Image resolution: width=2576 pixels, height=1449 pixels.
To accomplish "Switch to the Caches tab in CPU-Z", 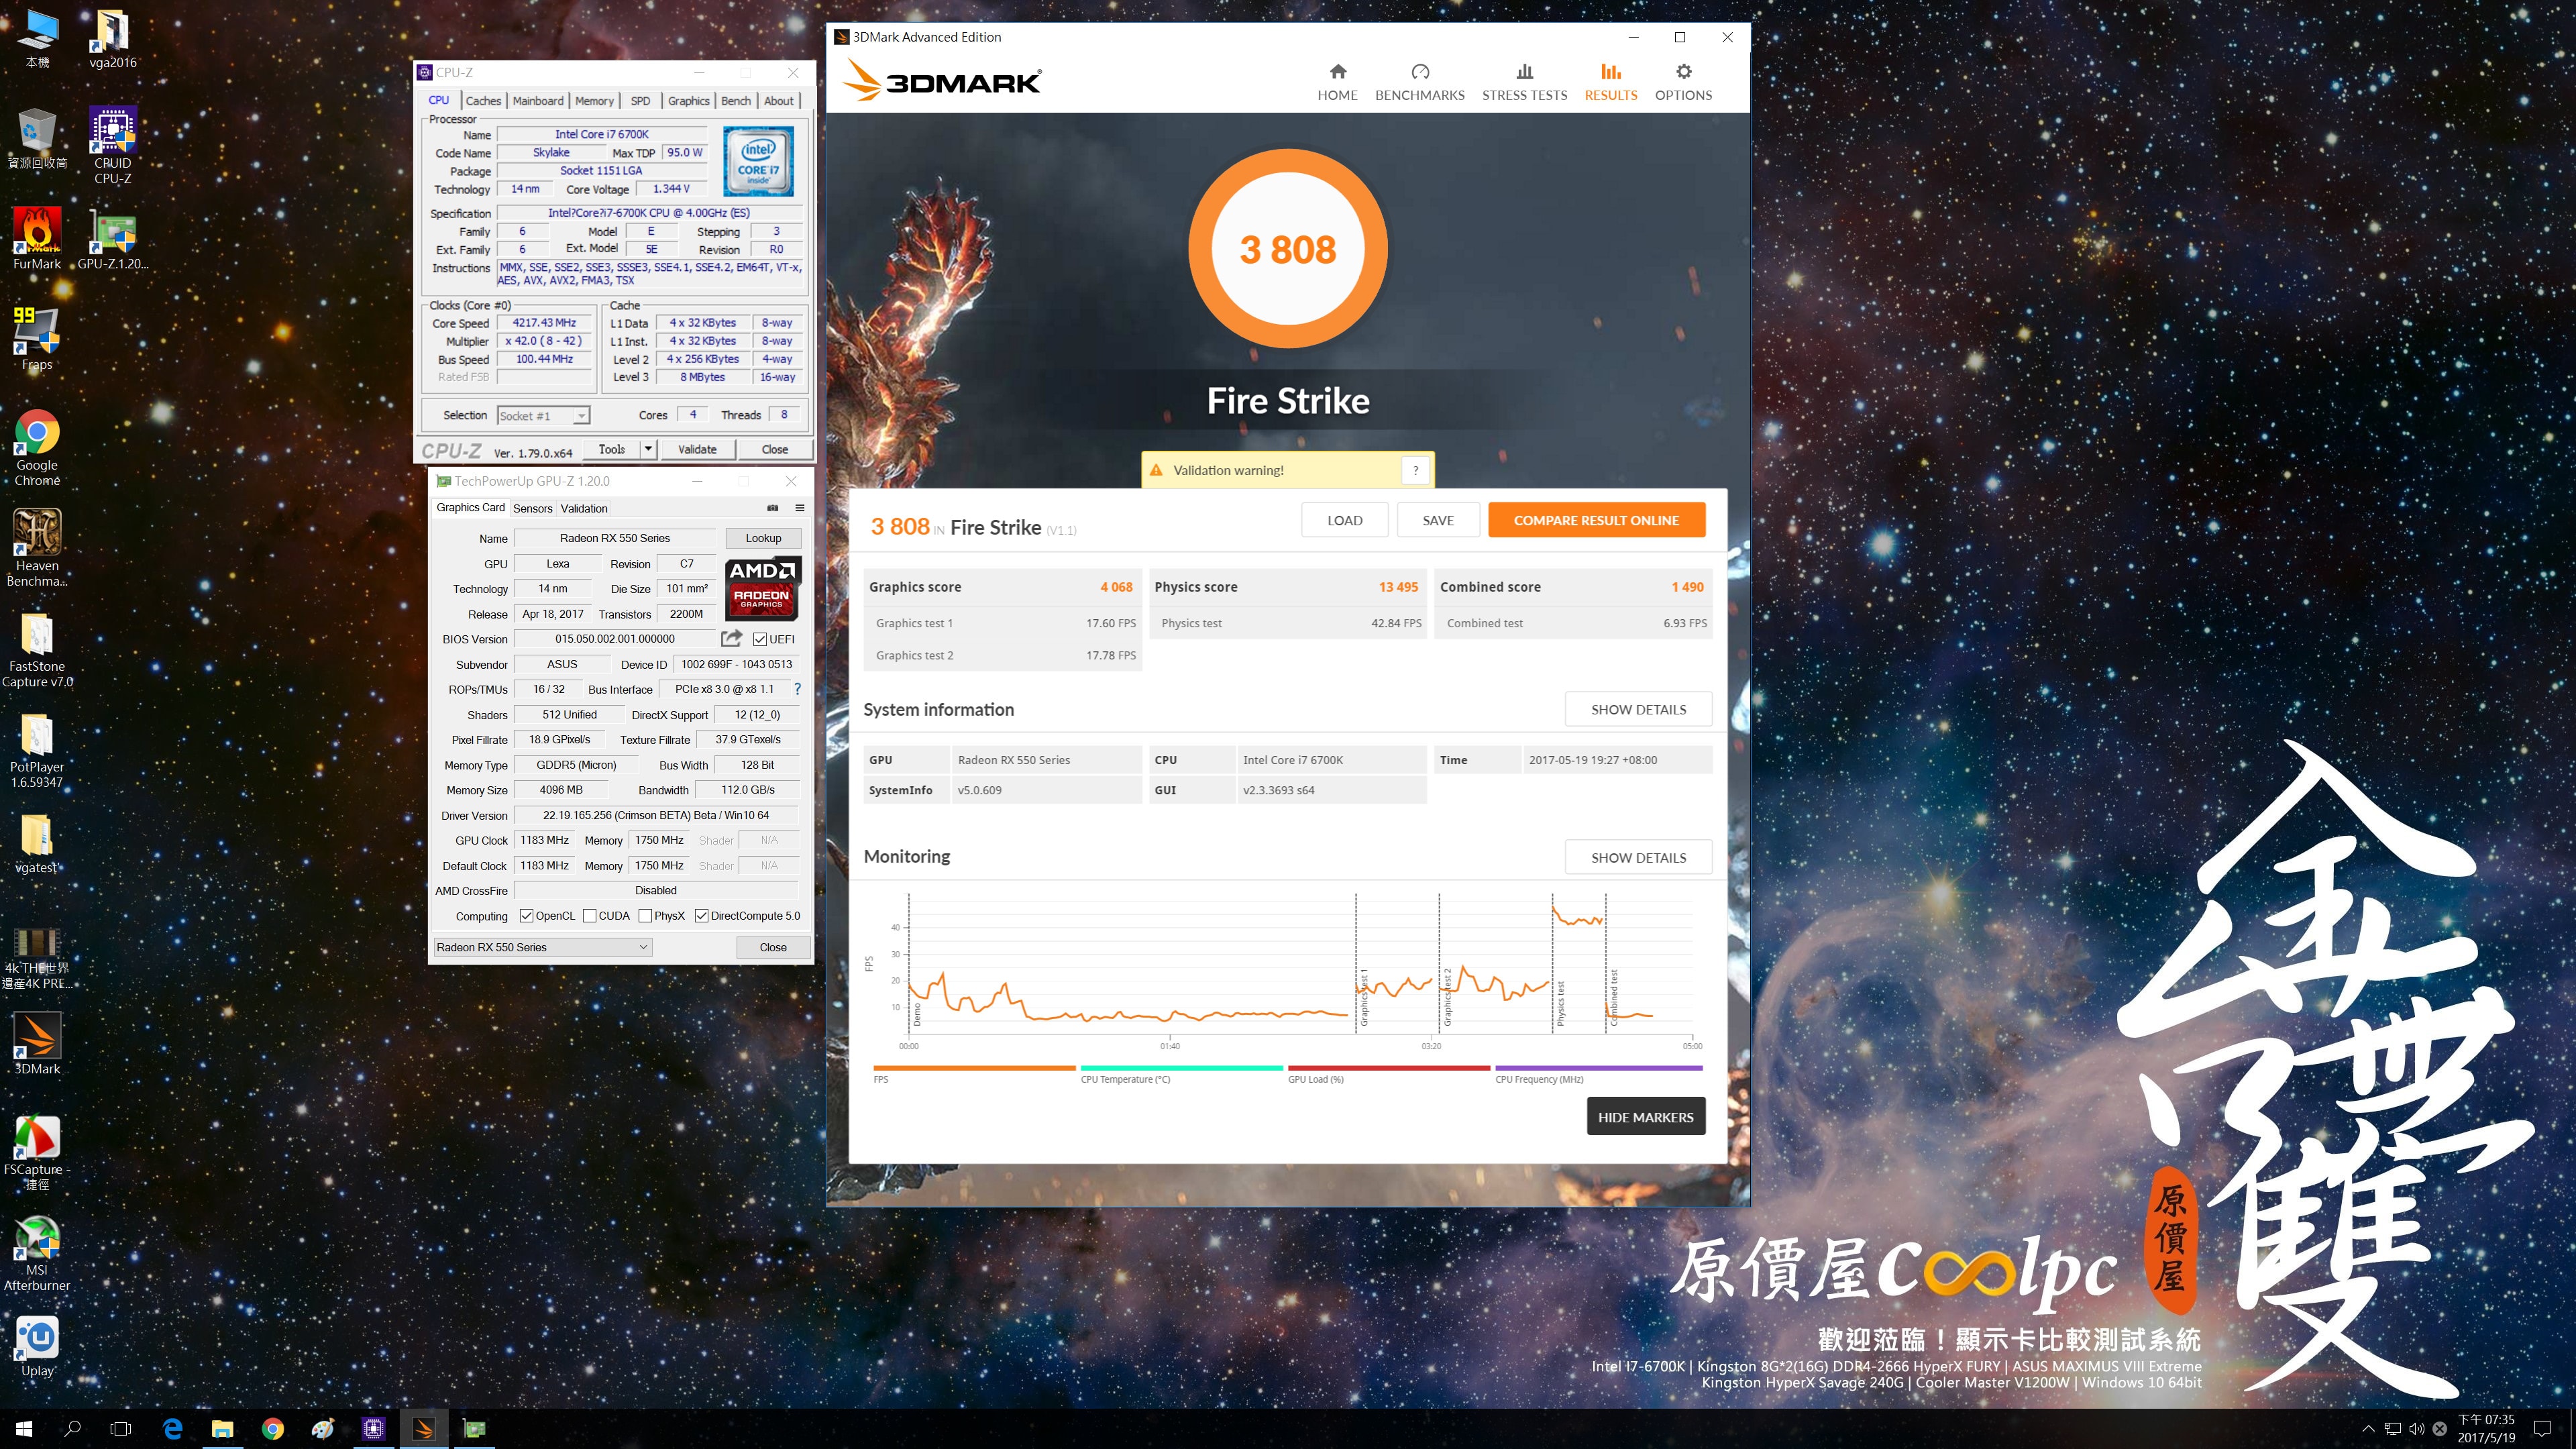I will 483,101.
